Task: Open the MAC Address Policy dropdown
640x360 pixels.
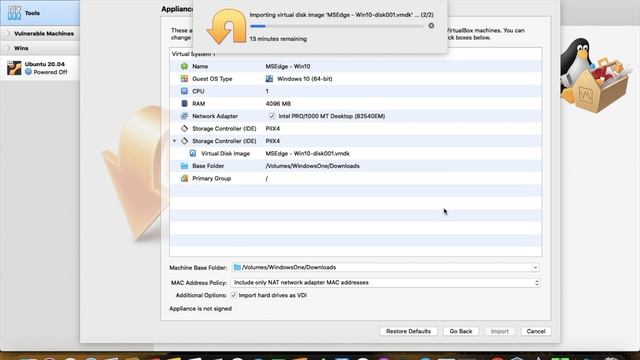Action: click(385, 282)
